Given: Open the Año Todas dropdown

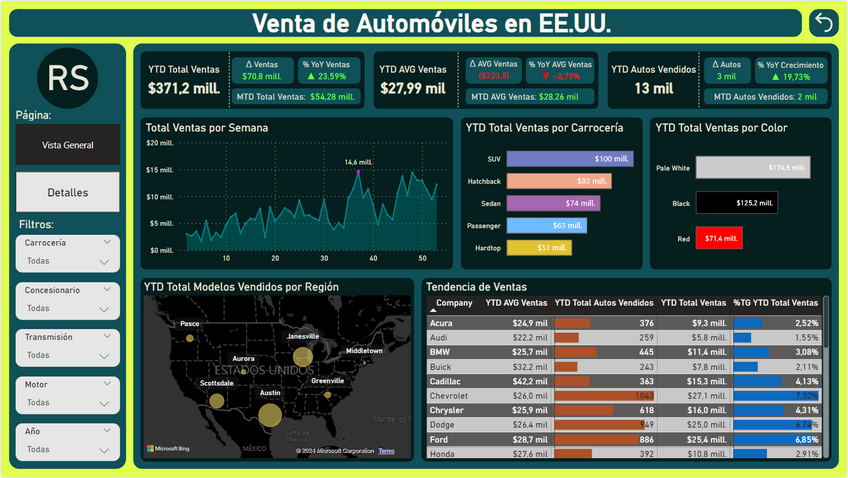Looking at the screenshot, I should click(x=68, y=449).
